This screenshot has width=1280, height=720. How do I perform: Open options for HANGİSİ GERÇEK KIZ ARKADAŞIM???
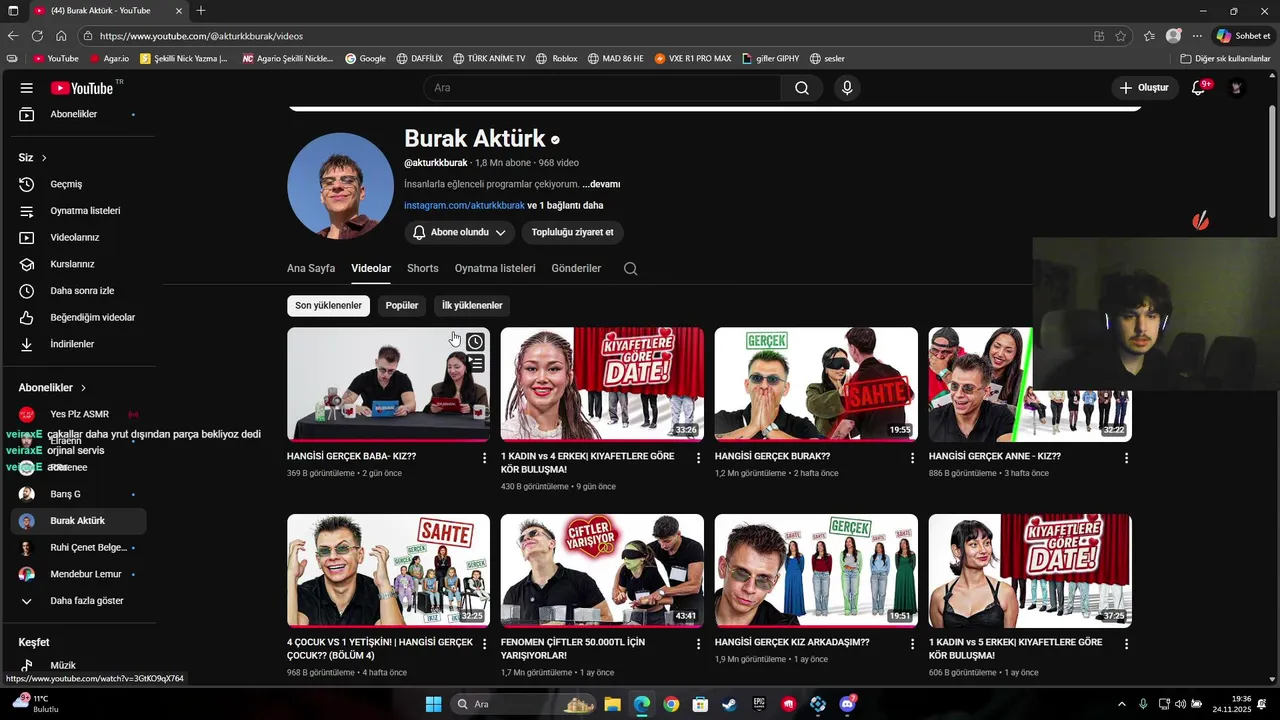tap(912, 645)
